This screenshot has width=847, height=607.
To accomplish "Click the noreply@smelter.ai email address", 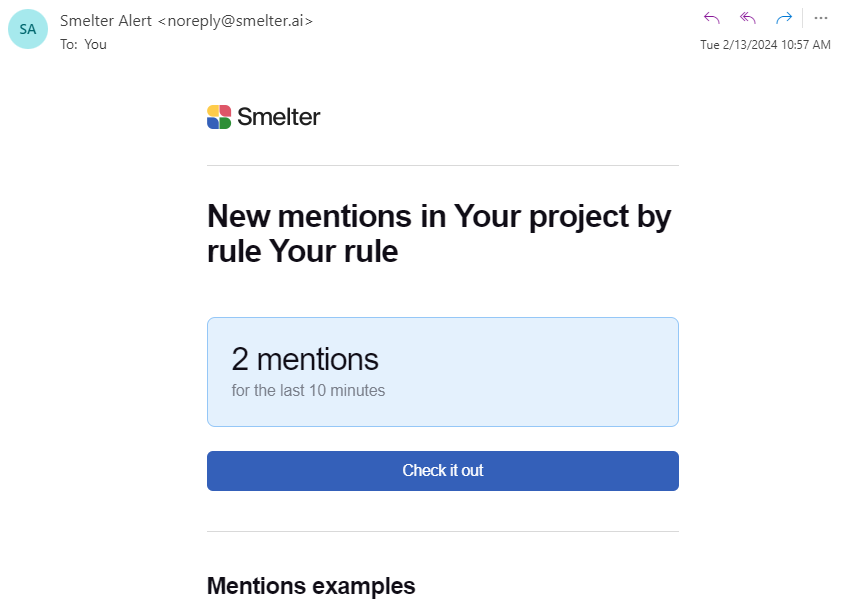I will tap(235, 21).
